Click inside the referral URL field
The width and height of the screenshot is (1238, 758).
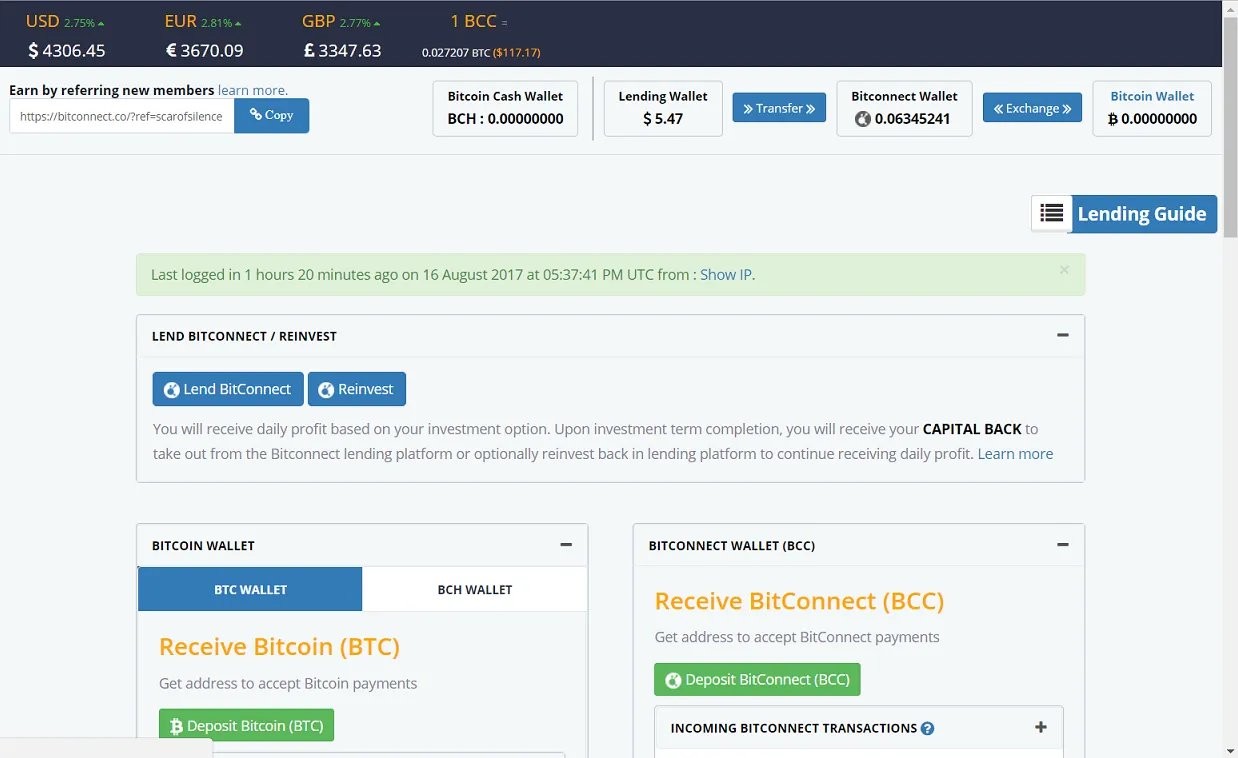(122, 116)
